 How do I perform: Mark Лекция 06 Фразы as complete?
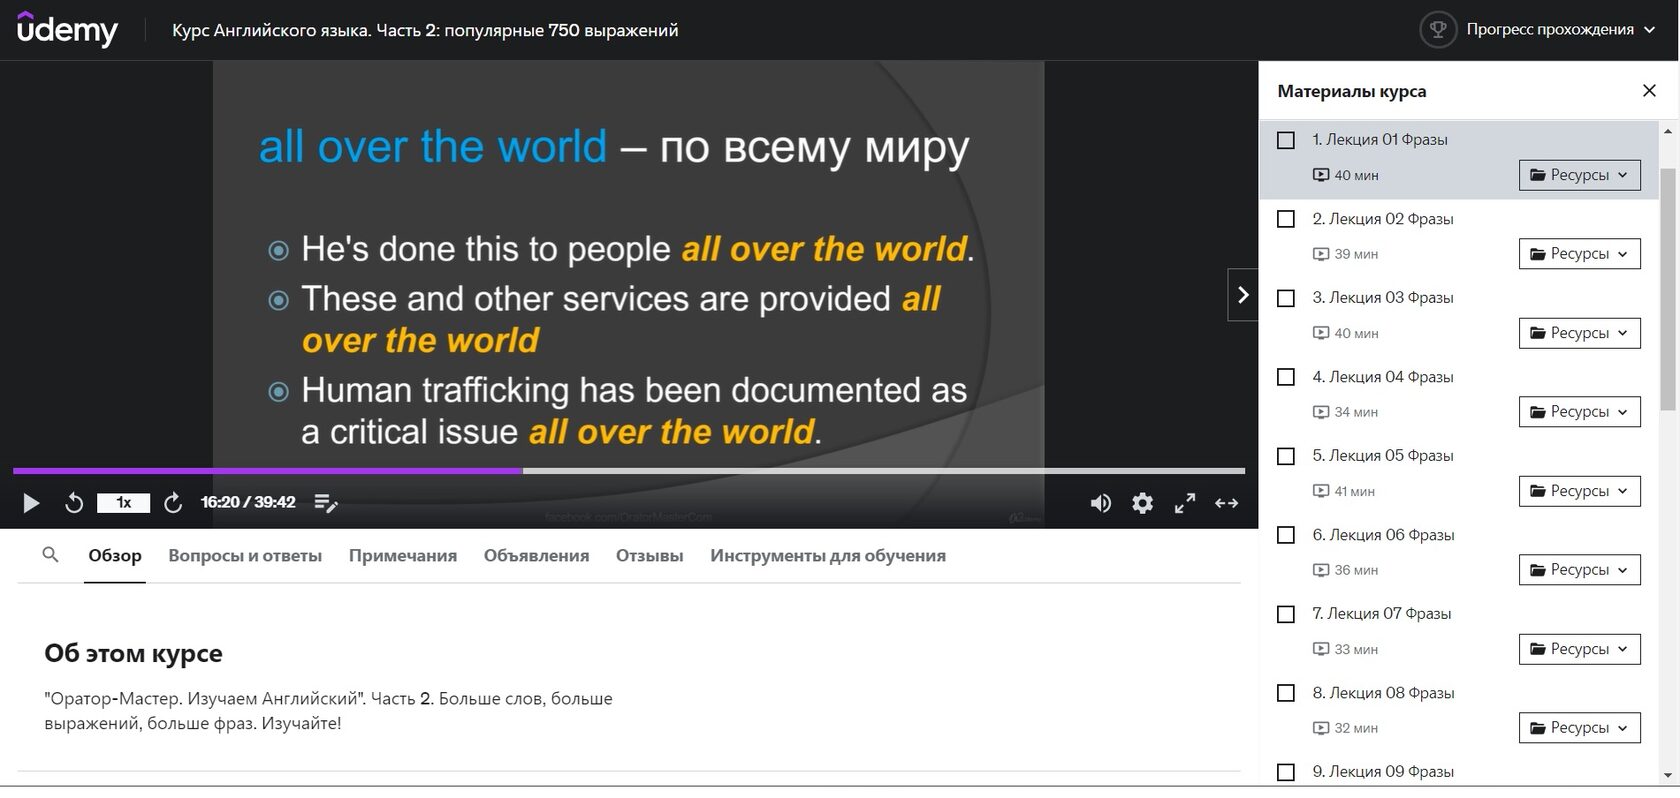tap(1286, 536)
